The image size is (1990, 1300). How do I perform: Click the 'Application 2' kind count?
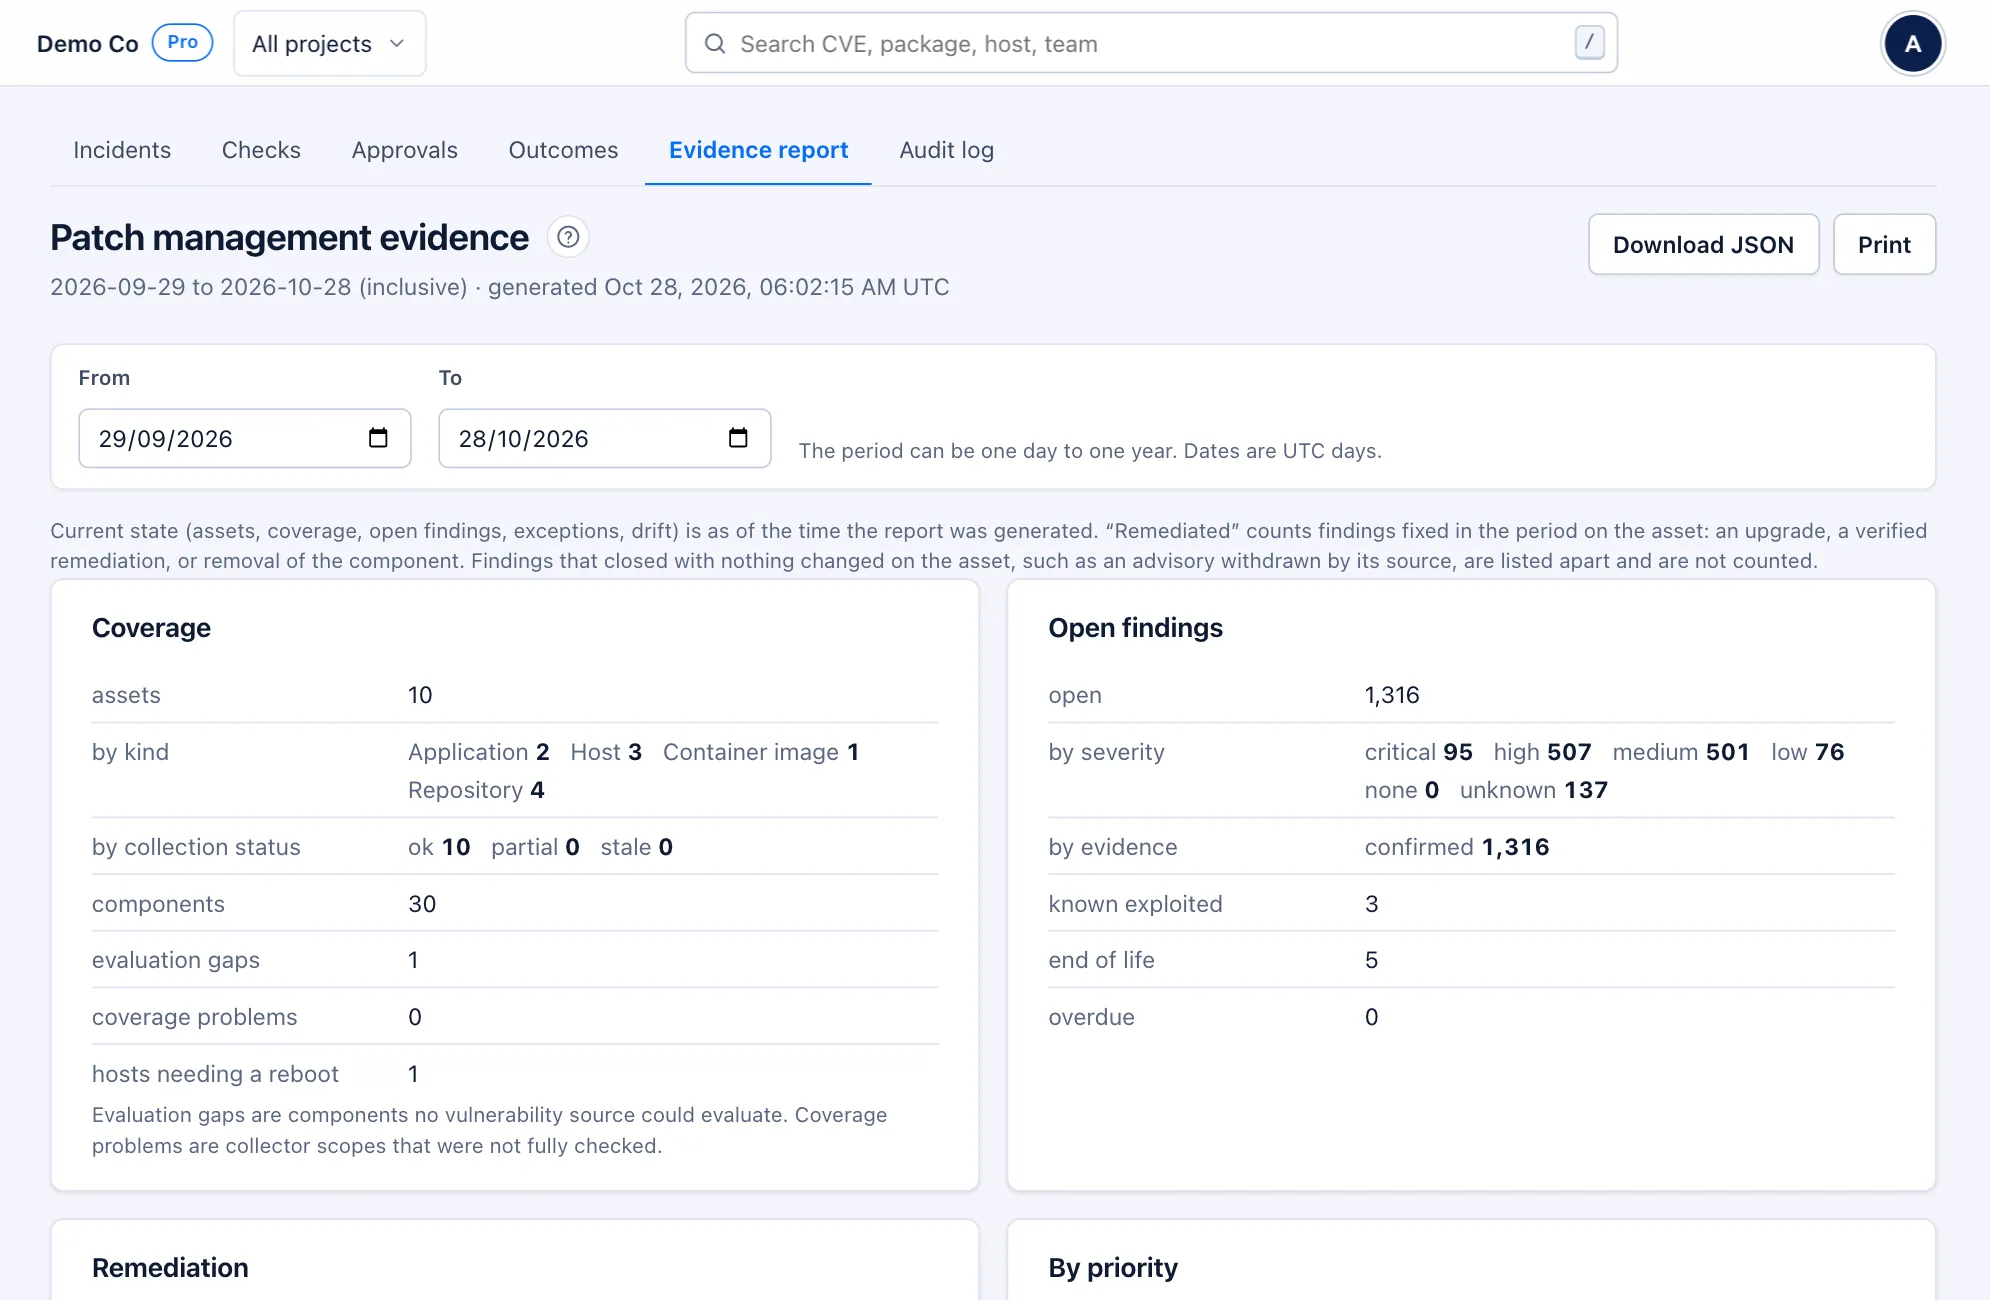tap(478, 752)
